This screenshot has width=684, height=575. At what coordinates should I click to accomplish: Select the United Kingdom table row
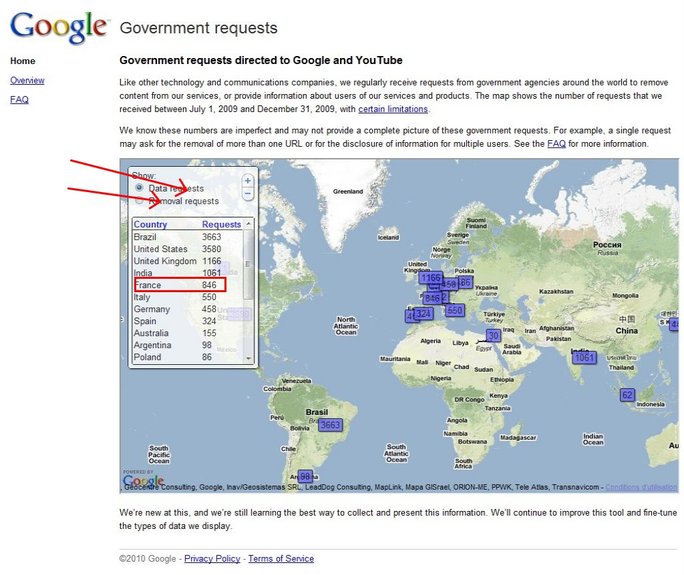188,261
